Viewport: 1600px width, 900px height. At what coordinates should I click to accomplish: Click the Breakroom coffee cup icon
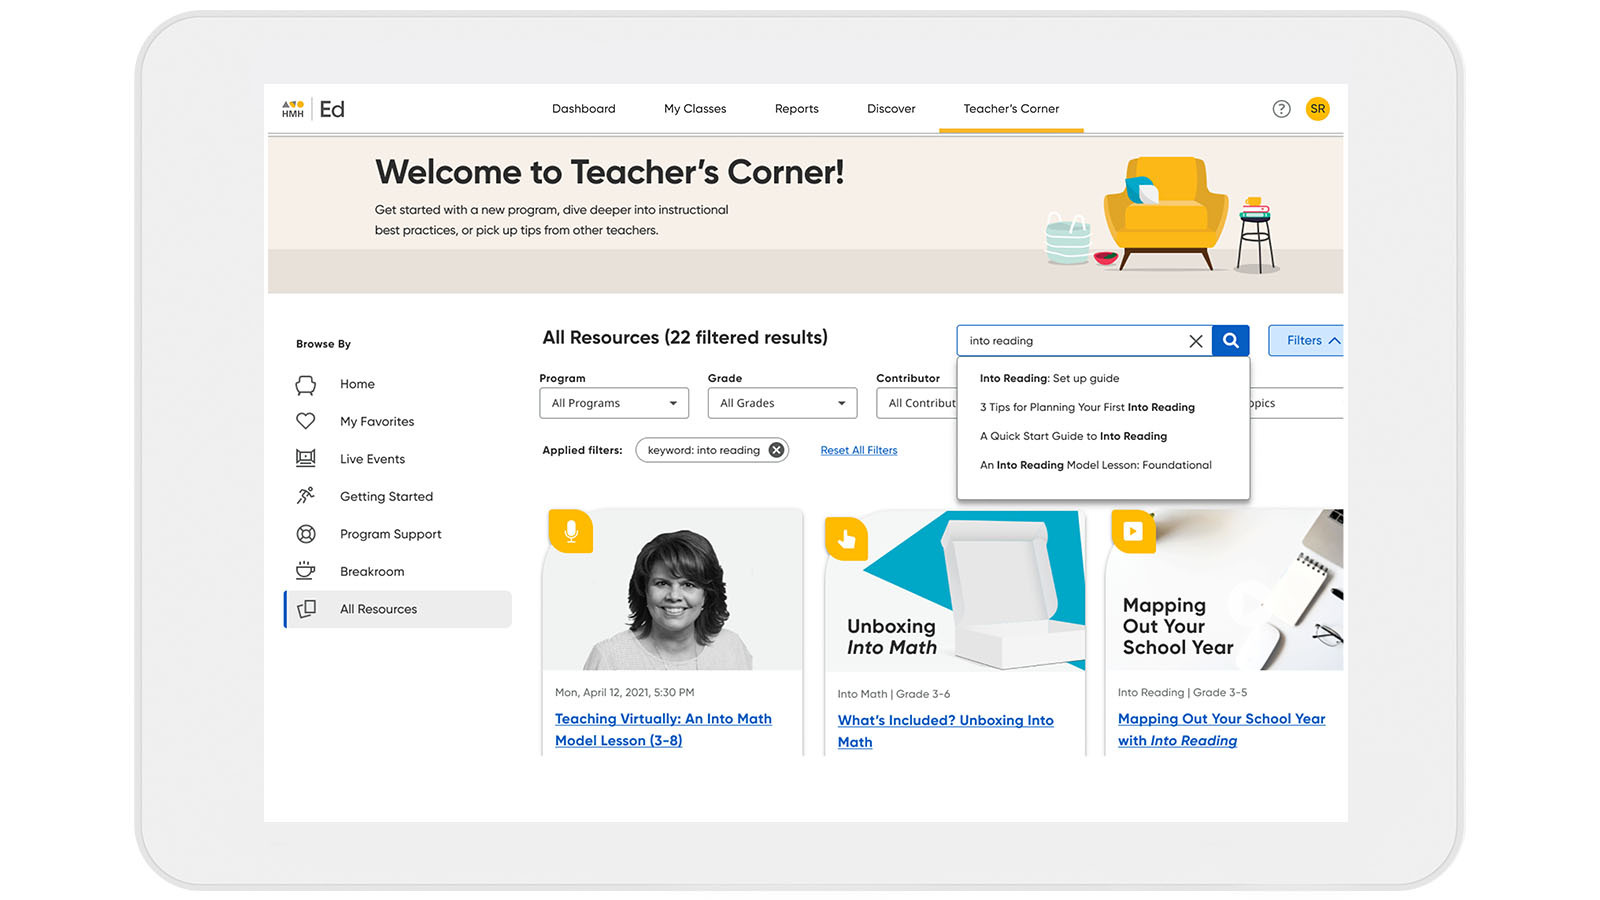click(x=305, y=570)
